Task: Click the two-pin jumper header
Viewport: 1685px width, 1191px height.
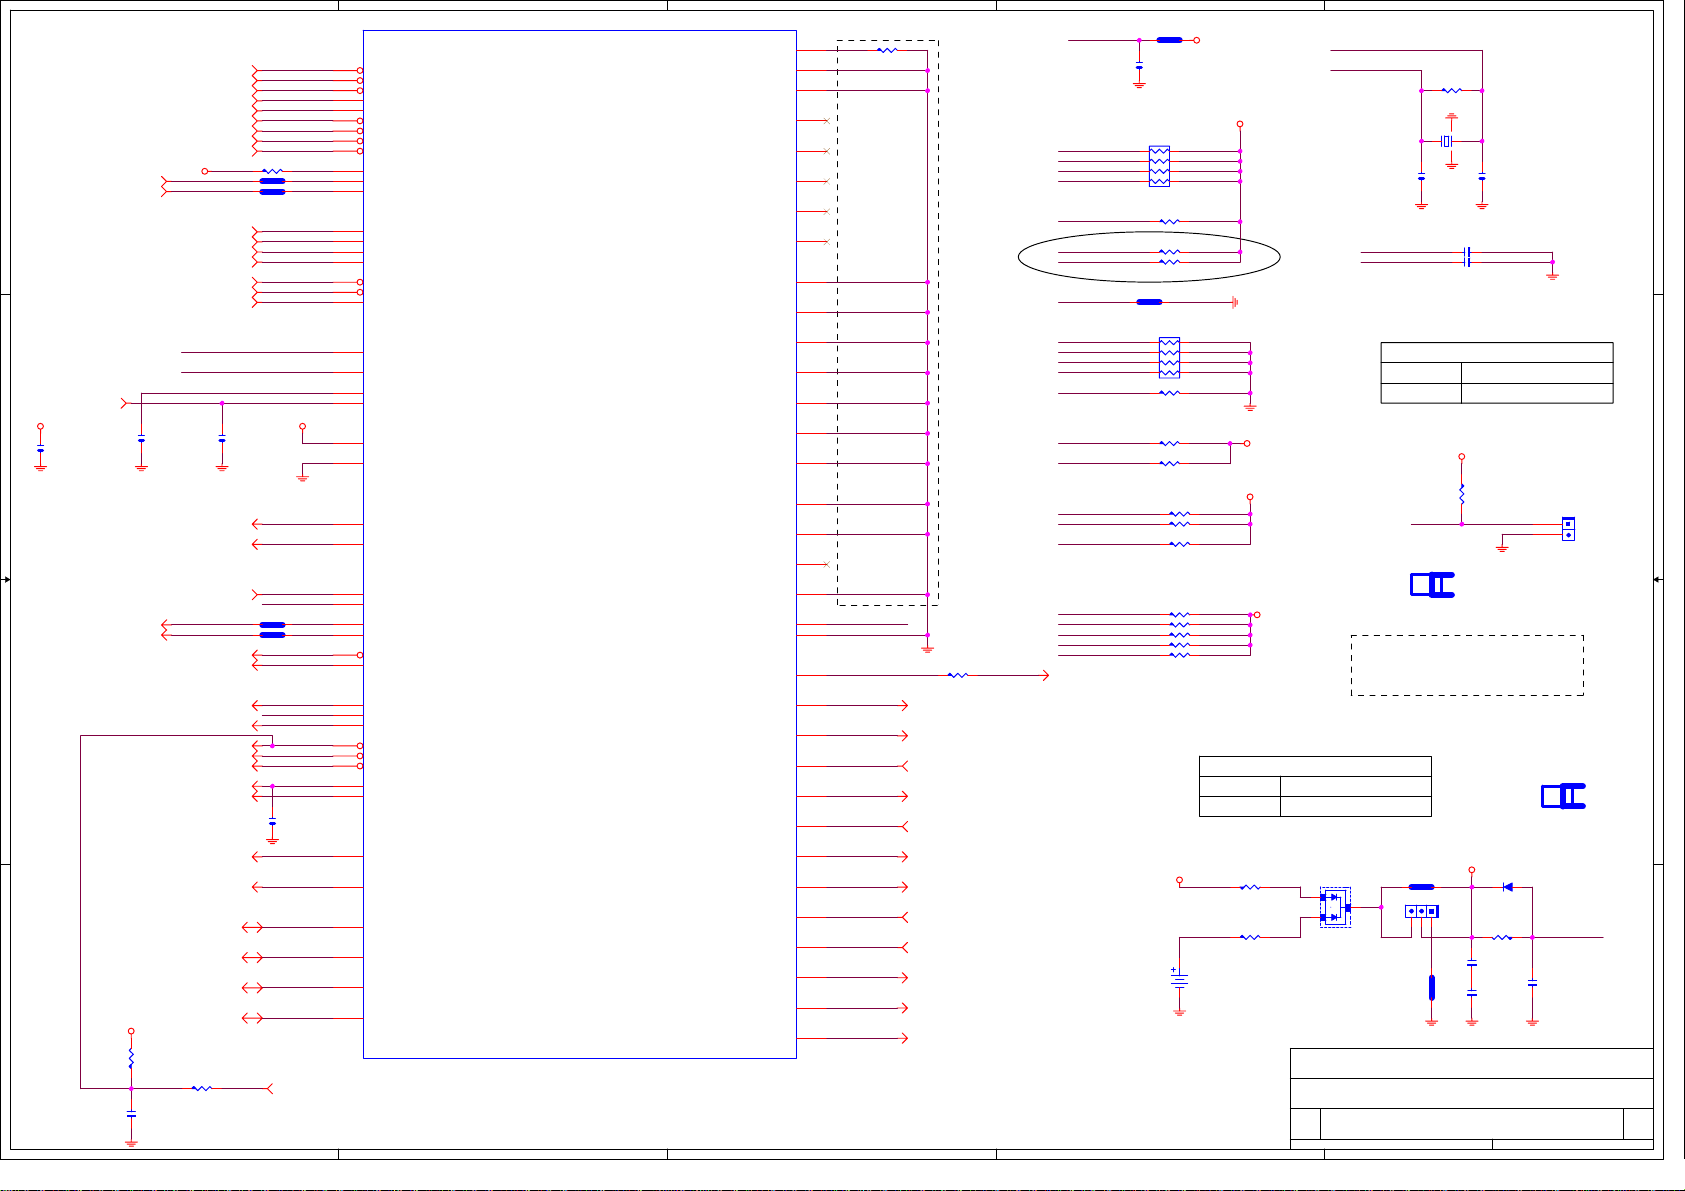Action: tap(1568, 529)
